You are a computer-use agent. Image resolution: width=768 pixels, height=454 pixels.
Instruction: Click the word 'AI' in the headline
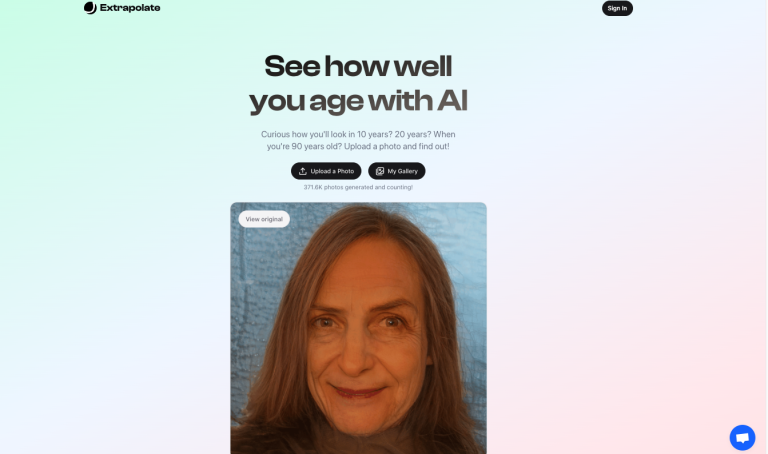452,100
